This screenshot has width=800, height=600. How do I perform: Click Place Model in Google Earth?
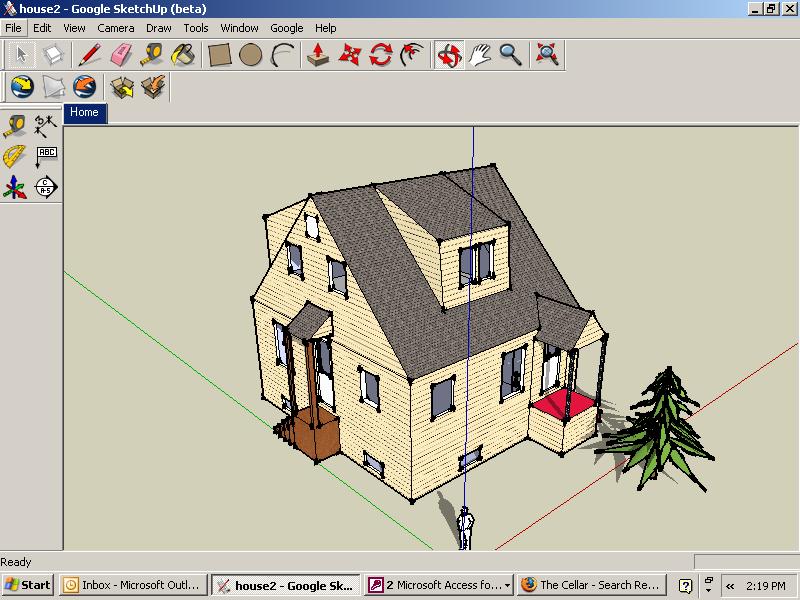(84, 87)
